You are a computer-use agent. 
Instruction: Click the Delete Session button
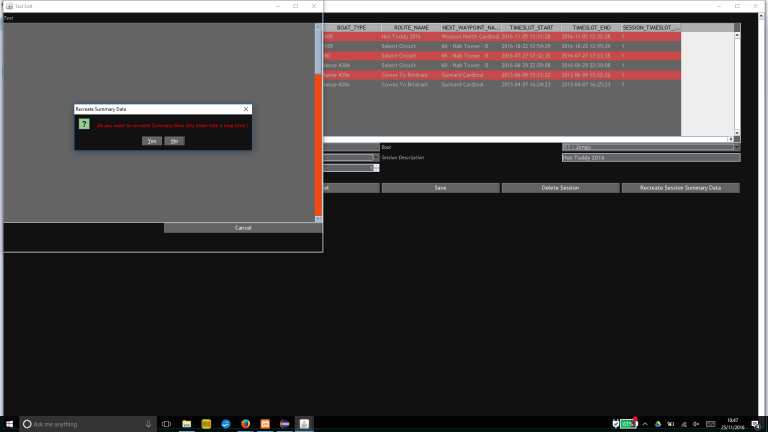[560, 188]
